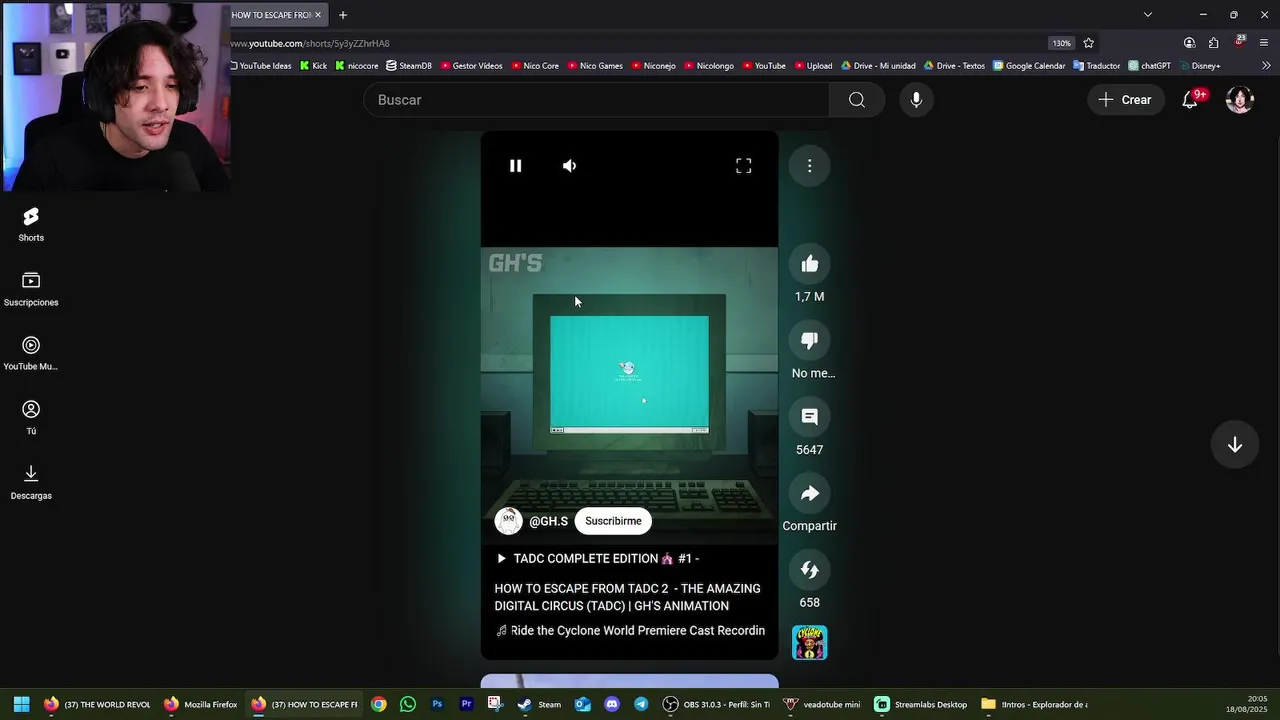The height and width of the screenshot is (720, 1280).
Task: Enter fullscreen on the Short
Action: tap(743, 166)
